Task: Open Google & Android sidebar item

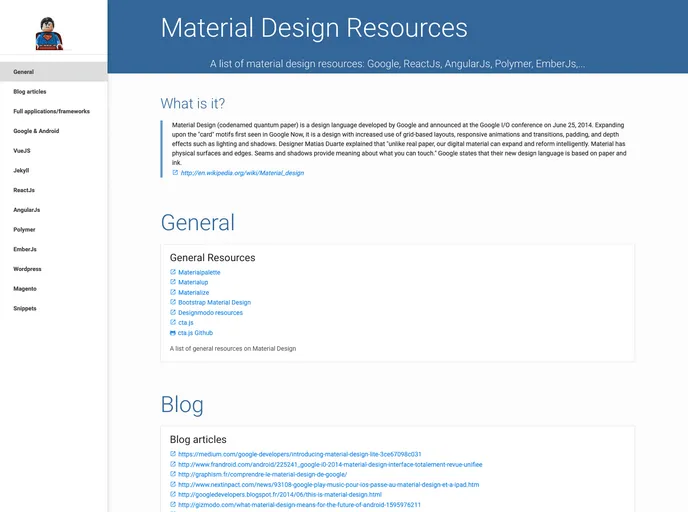Action: pyautogui.click(x=54, y=131)
